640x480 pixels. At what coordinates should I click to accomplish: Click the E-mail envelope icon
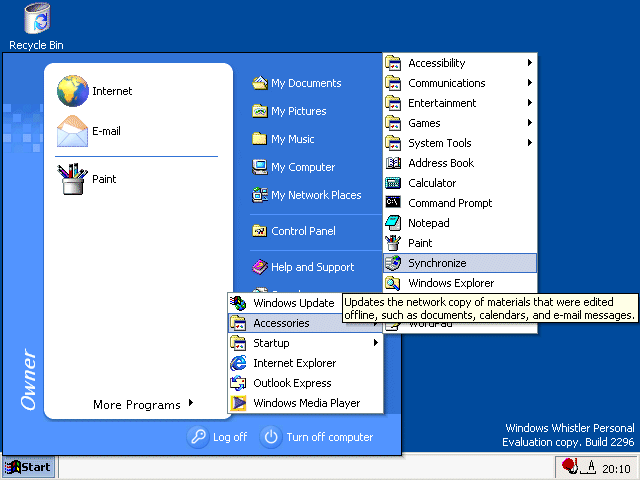tap(72, 131)
